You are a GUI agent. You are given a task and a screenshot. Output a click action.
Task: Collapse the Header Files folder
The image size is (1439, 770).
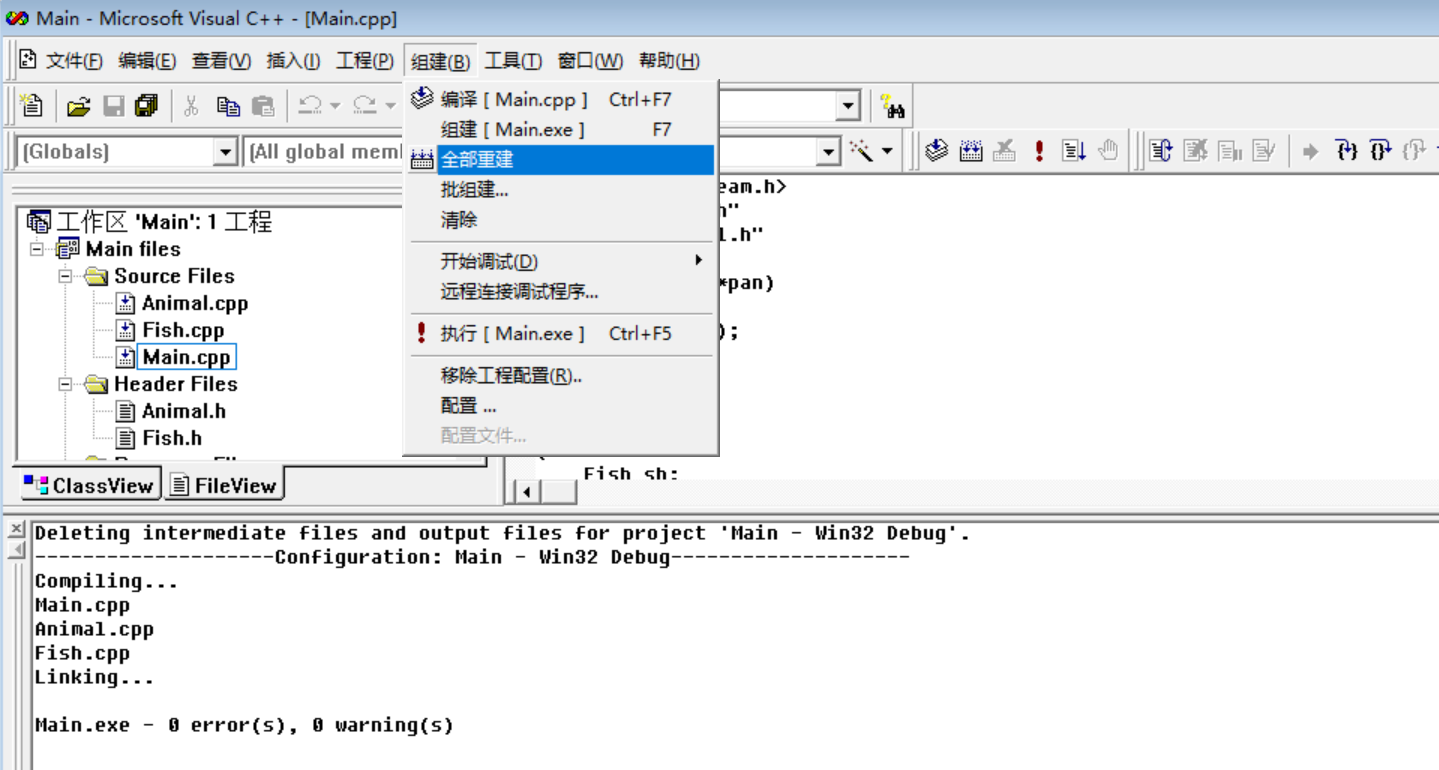pyautogui.click(x=65, y=384)
